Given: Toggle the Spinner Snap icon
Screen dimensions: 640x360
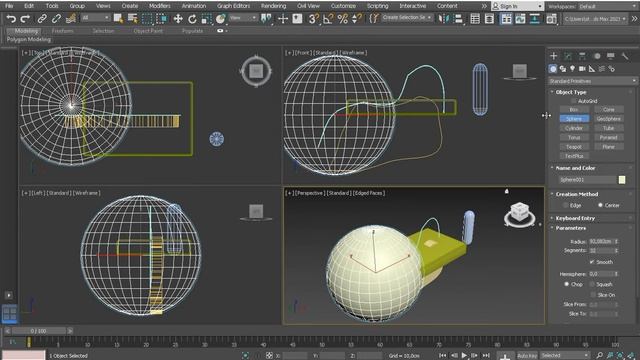Looking at the screenshot, I should [356, 18].
